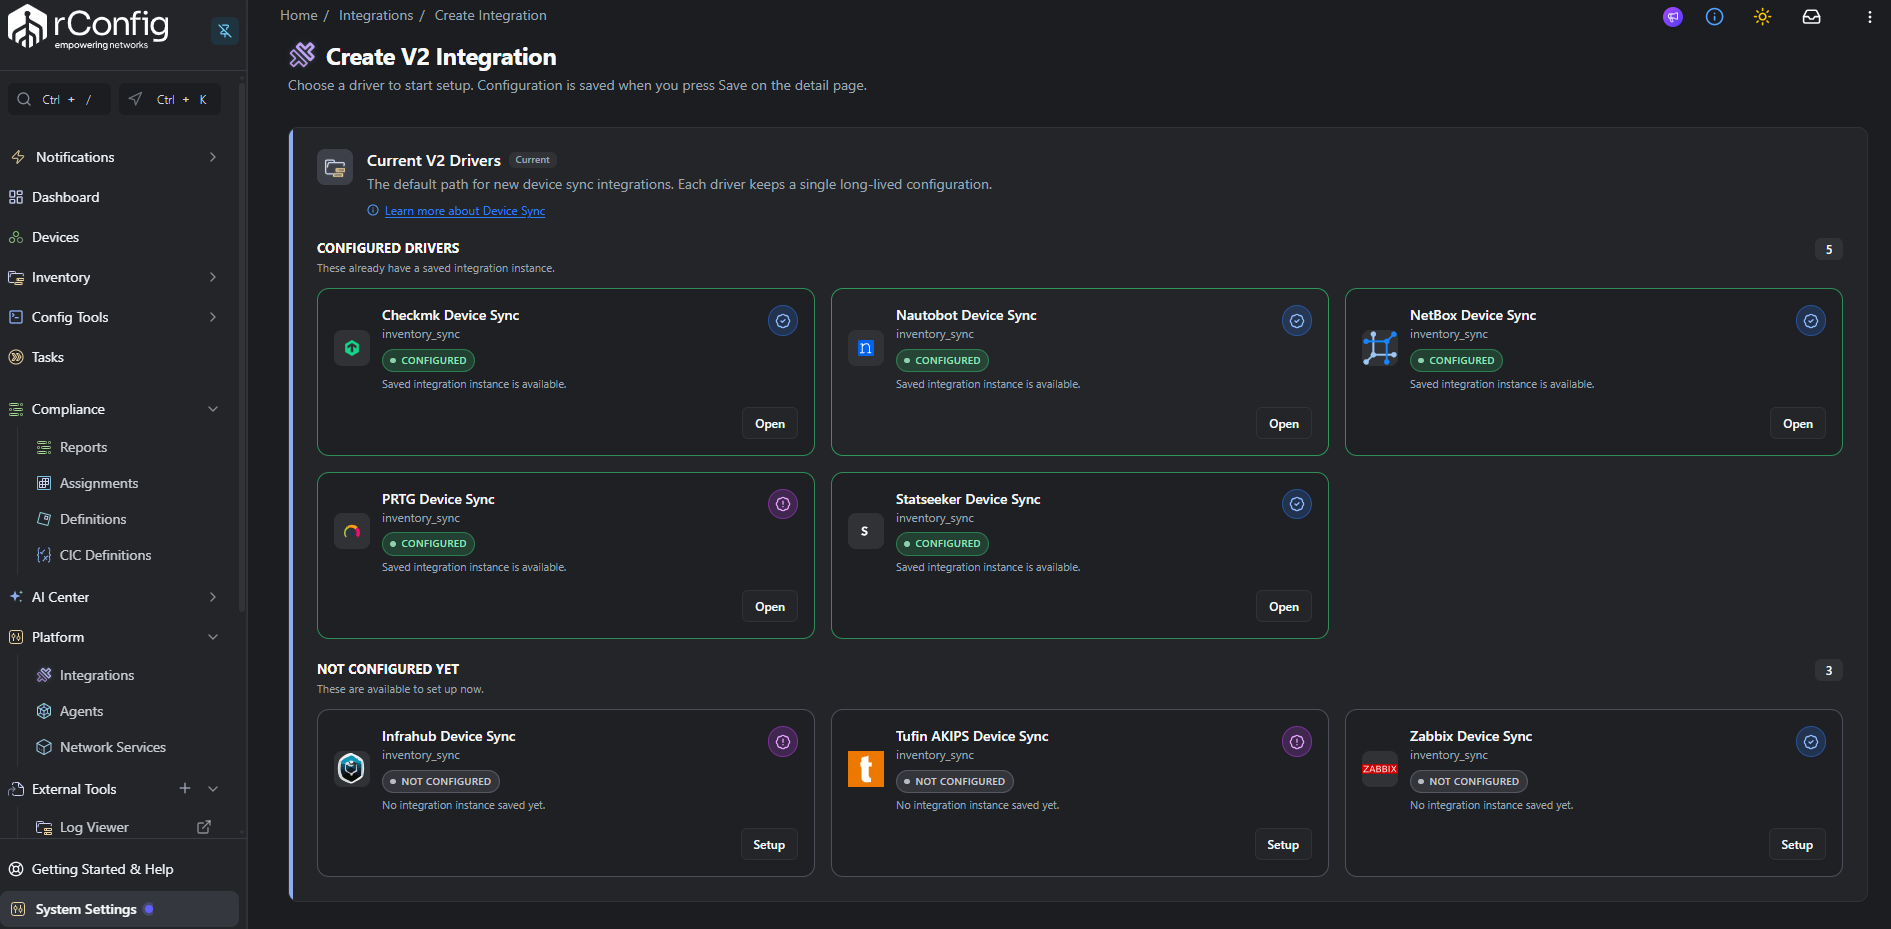The image size is (1891, 929).
Task: Click the NetBox card status check icon
Action: coord(1811,321)
